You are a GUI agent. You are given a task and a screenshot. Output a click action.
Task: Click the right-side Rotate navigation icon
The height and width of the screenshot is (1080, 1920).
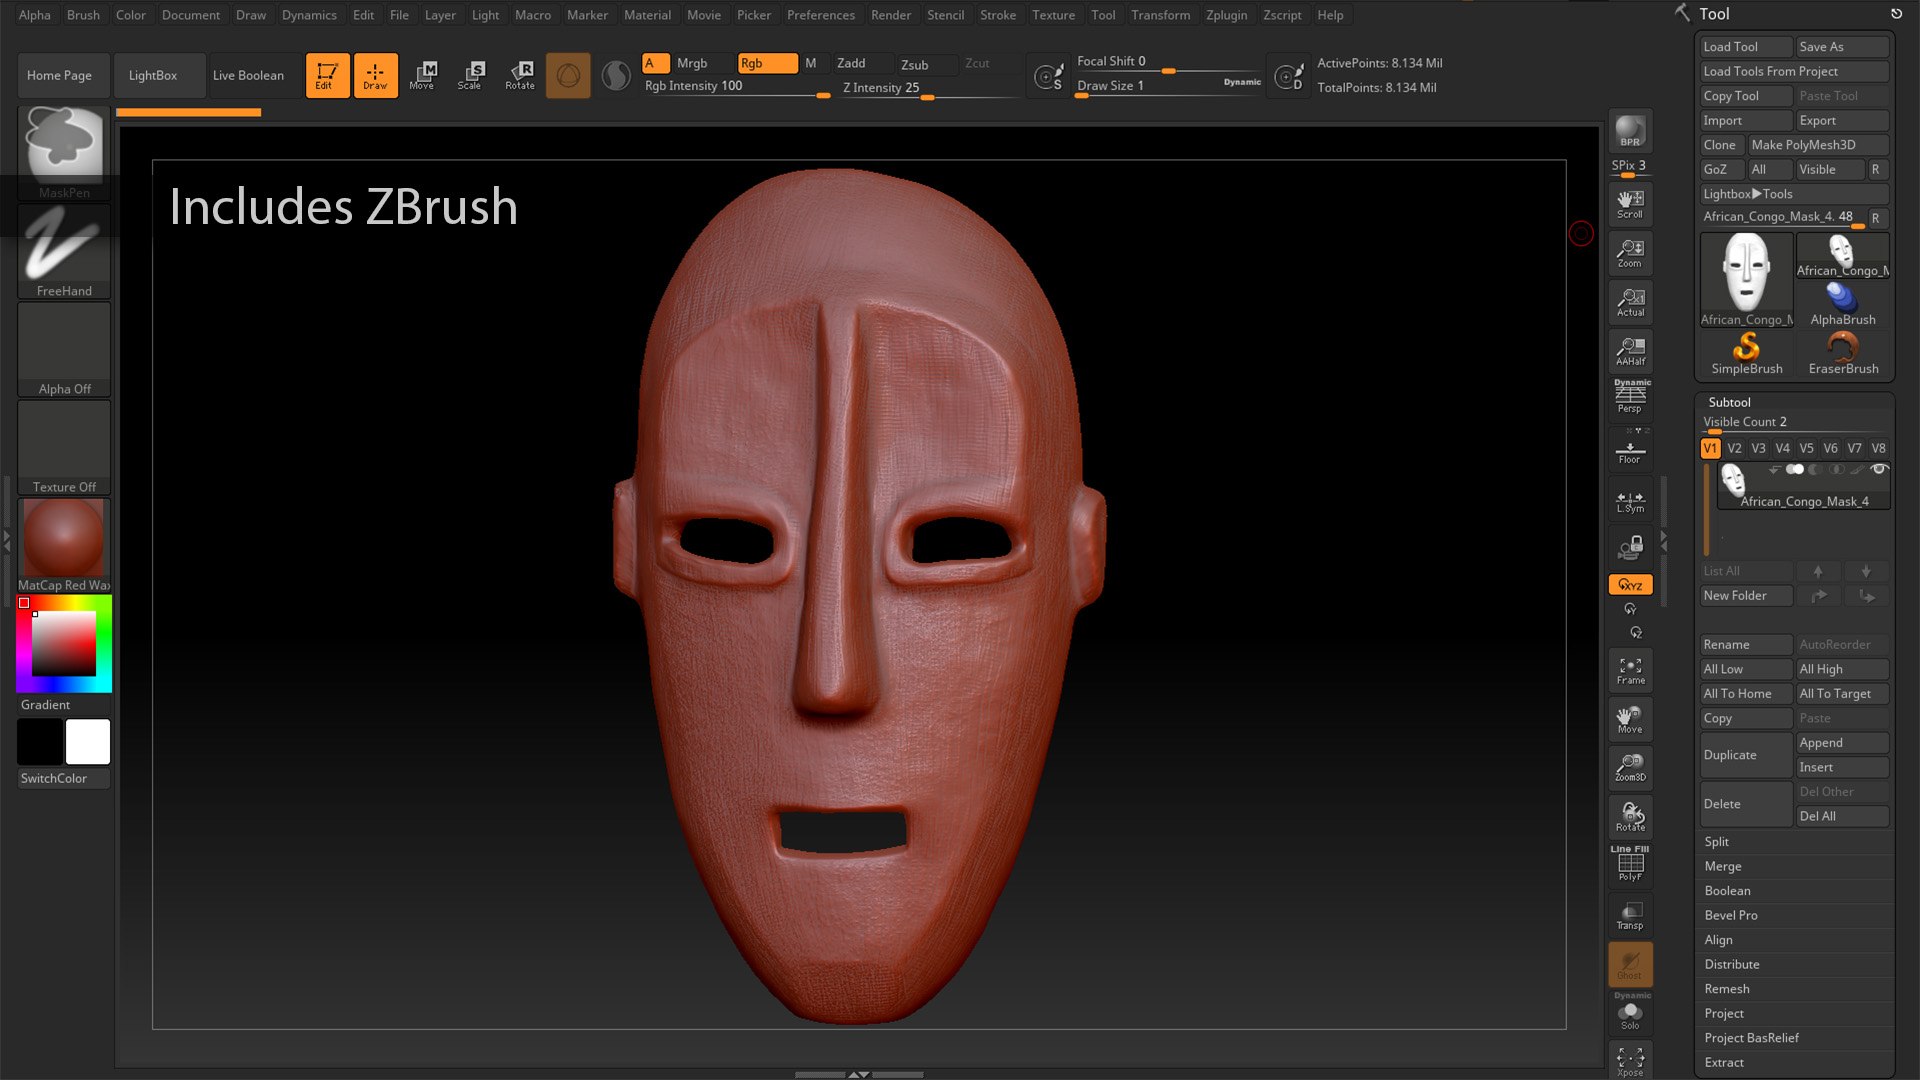click(1630, 816)
